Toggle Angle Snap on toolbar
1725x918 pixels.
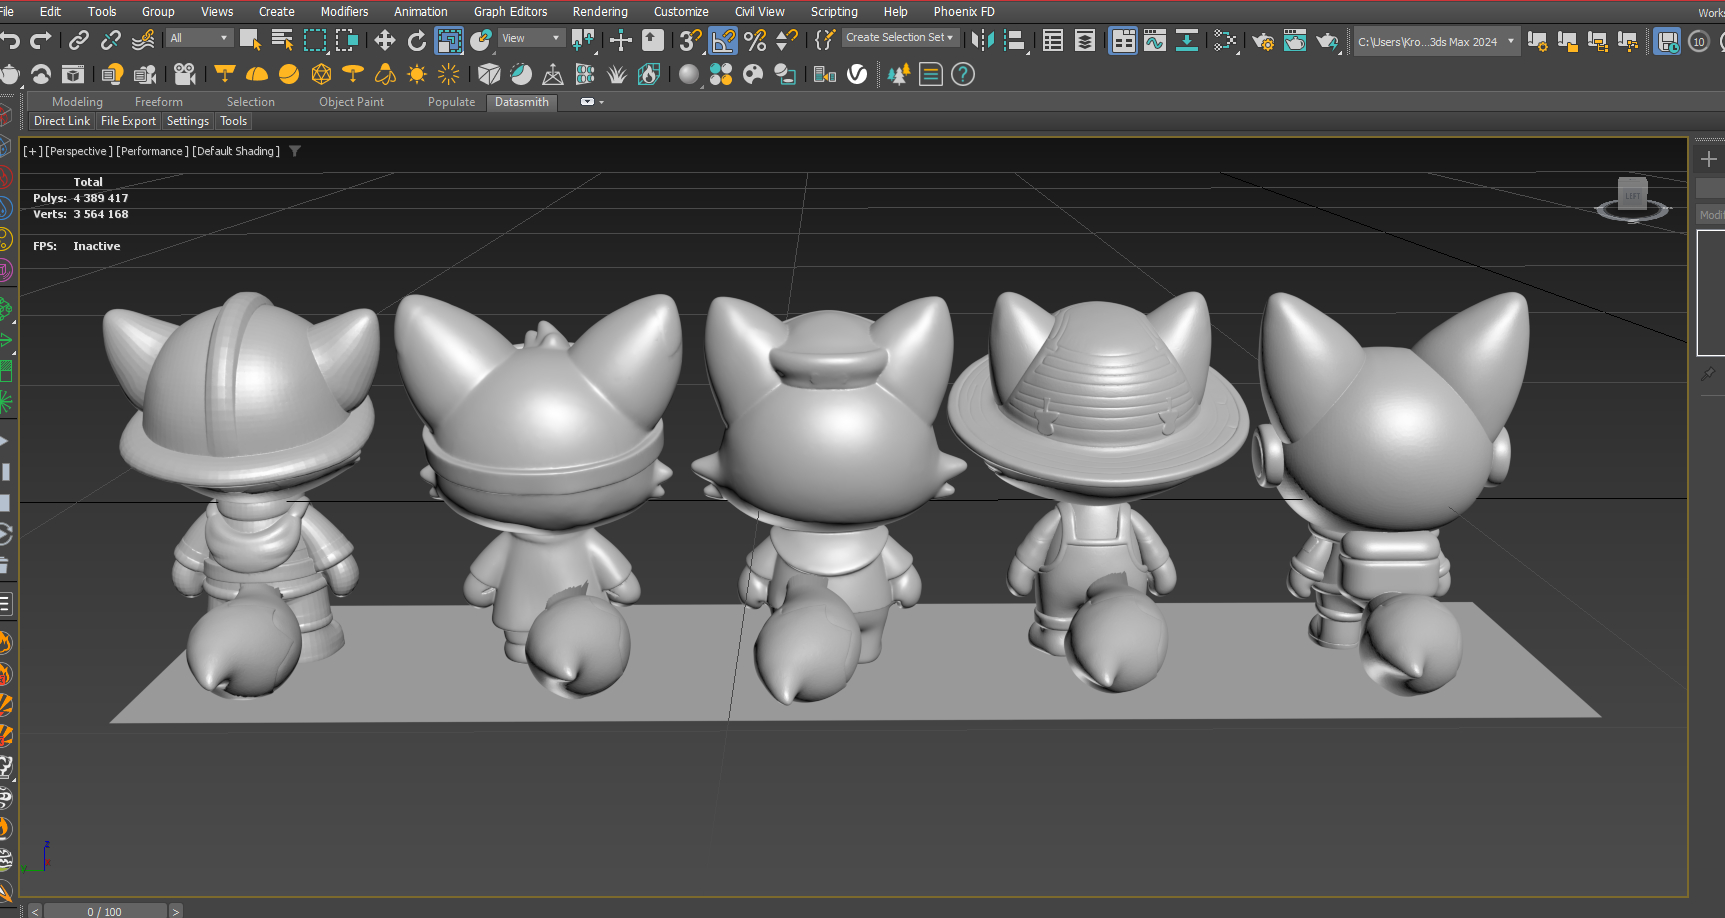click(x=723, y=40)
